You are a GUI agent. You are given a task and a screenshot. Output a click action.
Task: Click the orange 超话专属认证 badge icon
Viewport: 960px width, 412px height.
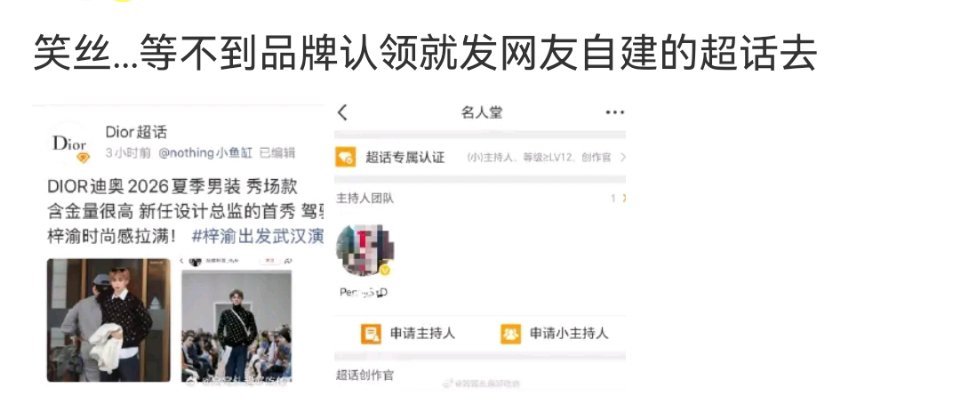tap(345, 157)
